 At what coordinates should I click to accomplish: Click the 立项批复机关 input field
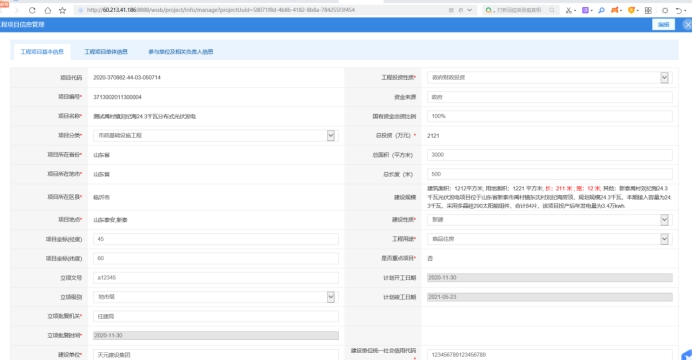click(x=216, y=316)
